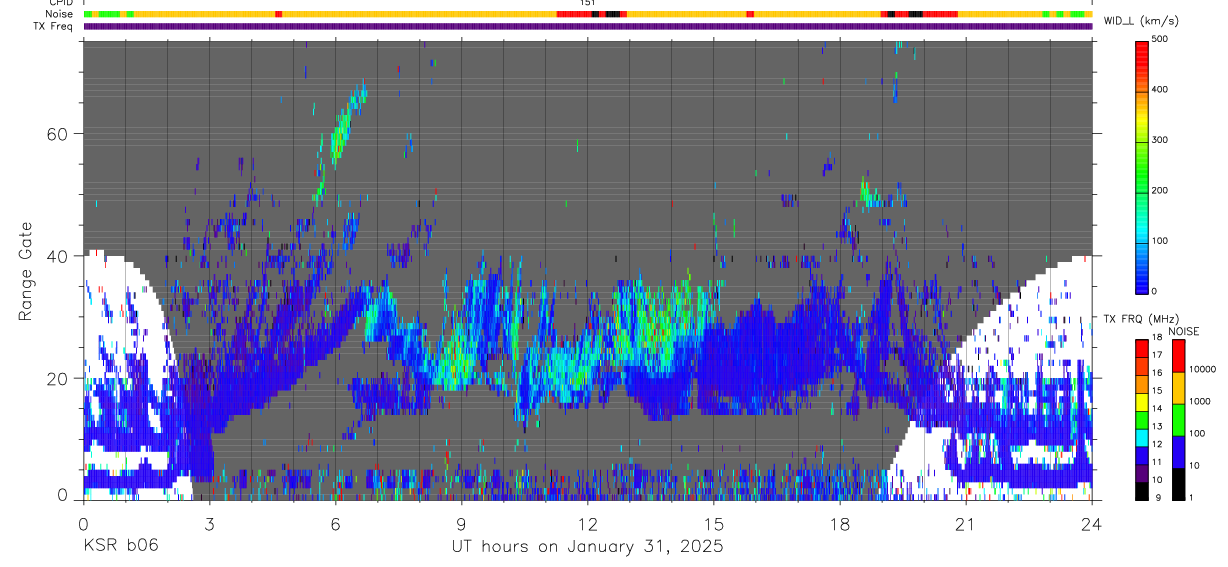Image resolution: width=1228 pixels, height=567 pixels.
Task: Click the '1000' tick on the noise legend
Action: click(x=1200, y=402)
